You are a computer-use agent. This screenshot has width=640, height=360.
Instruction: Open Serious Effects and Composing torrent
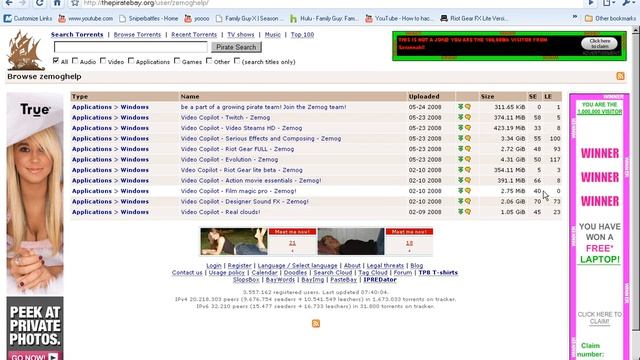(261, 138)
